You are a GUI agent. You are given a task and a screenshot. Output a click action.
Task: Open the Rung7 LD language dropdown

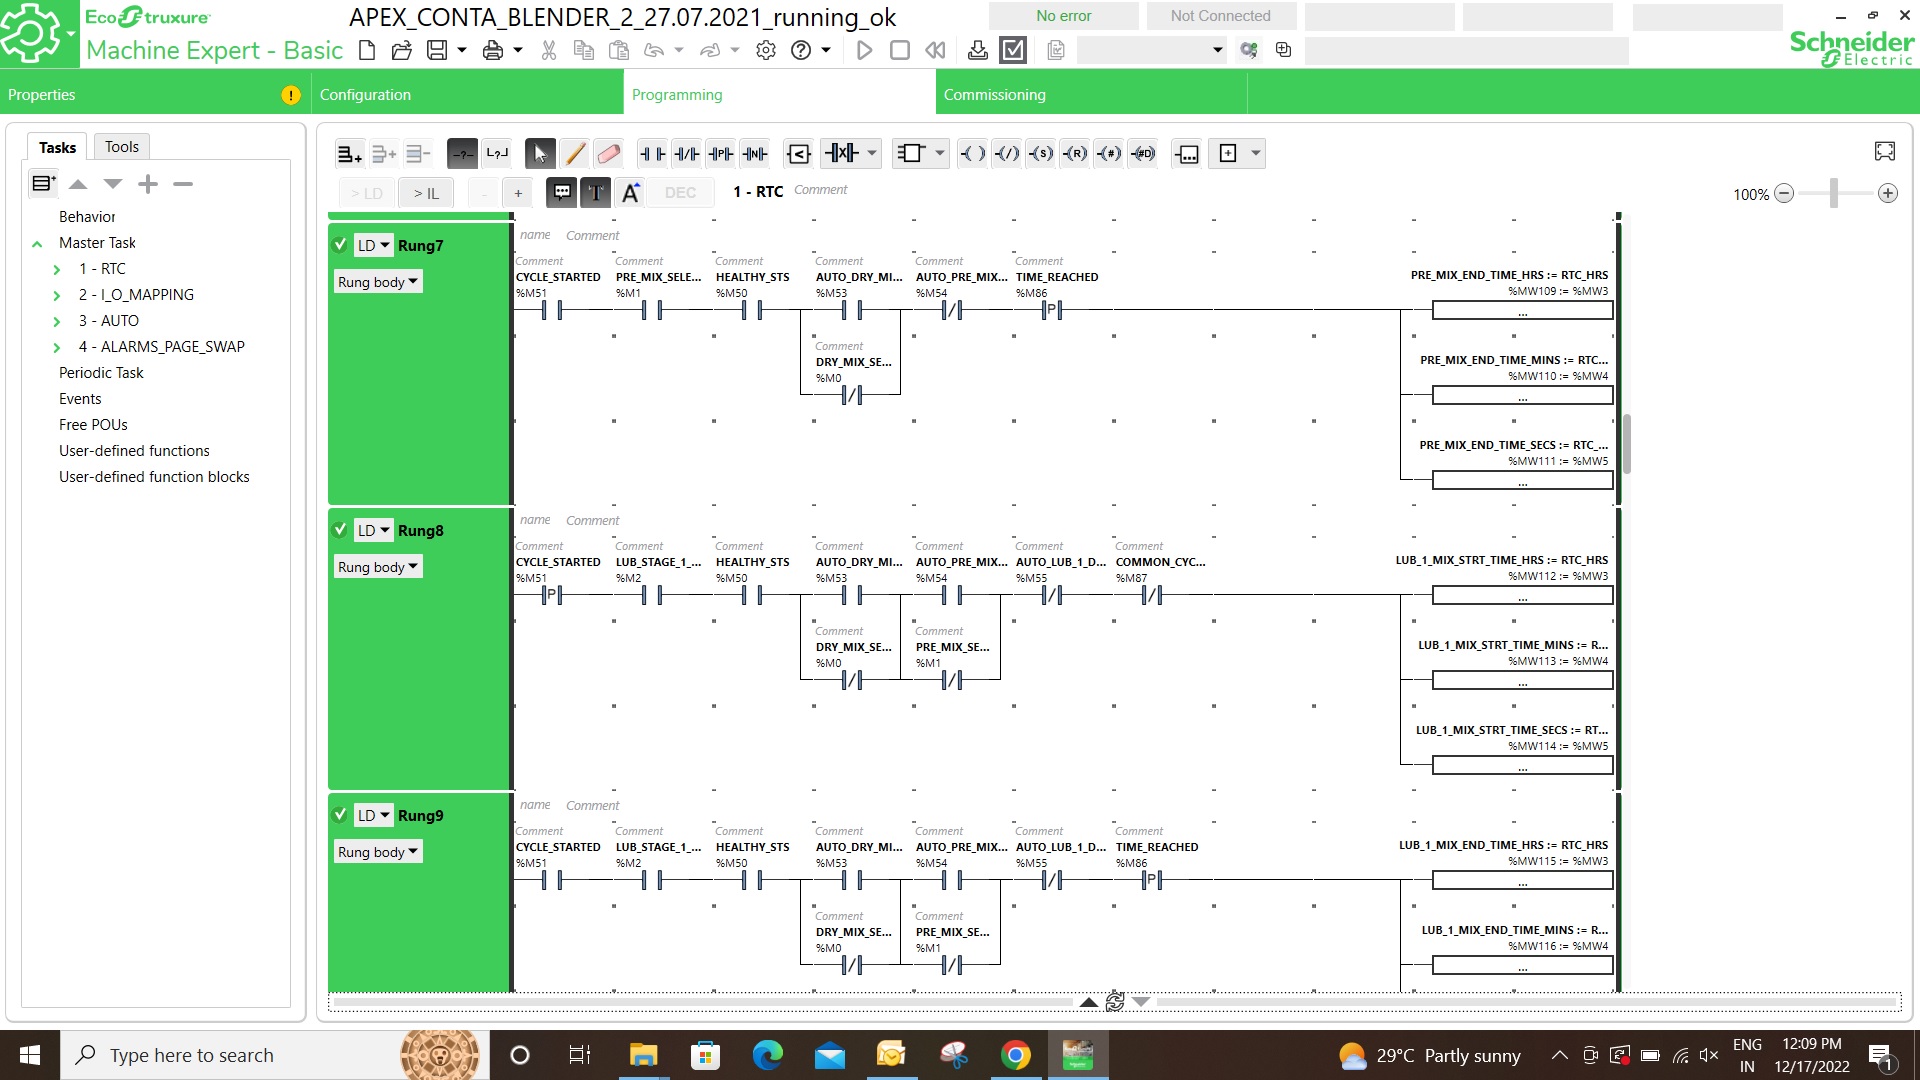(374, 246)
